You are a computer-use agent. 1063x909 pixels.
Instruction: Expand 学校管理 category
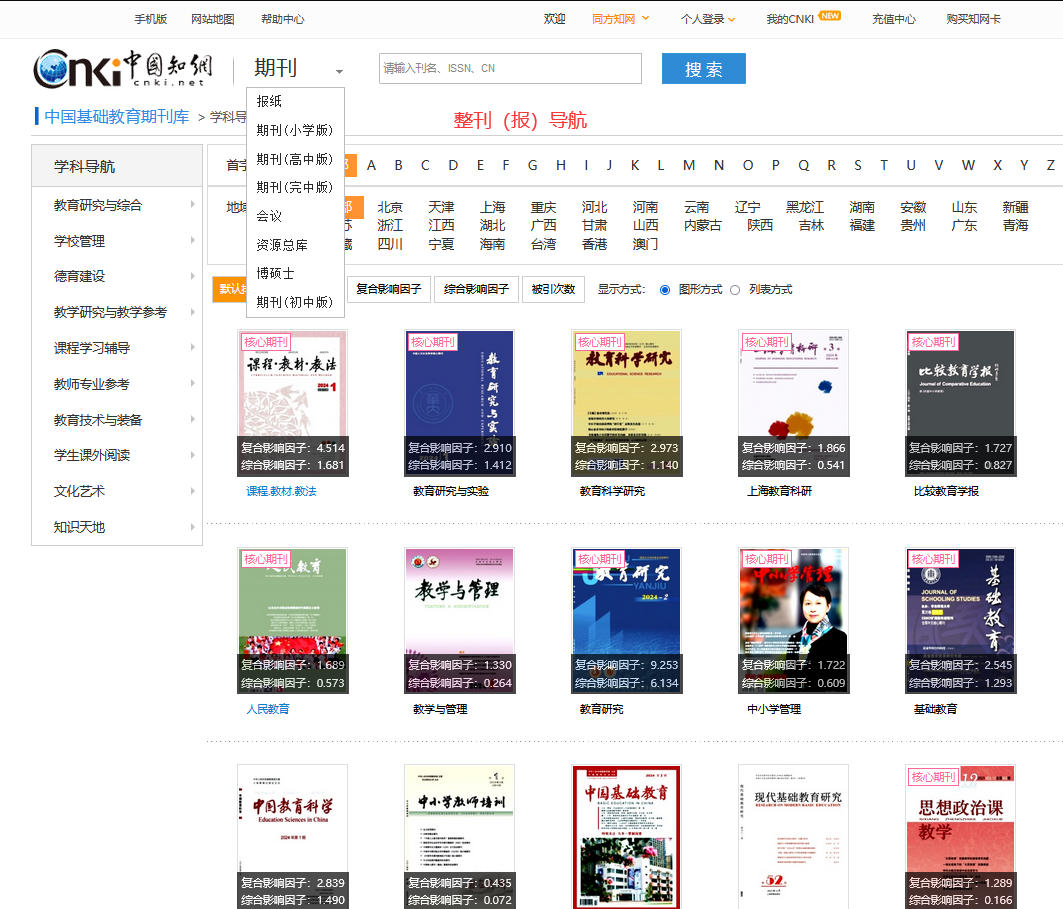click(117, 241)
